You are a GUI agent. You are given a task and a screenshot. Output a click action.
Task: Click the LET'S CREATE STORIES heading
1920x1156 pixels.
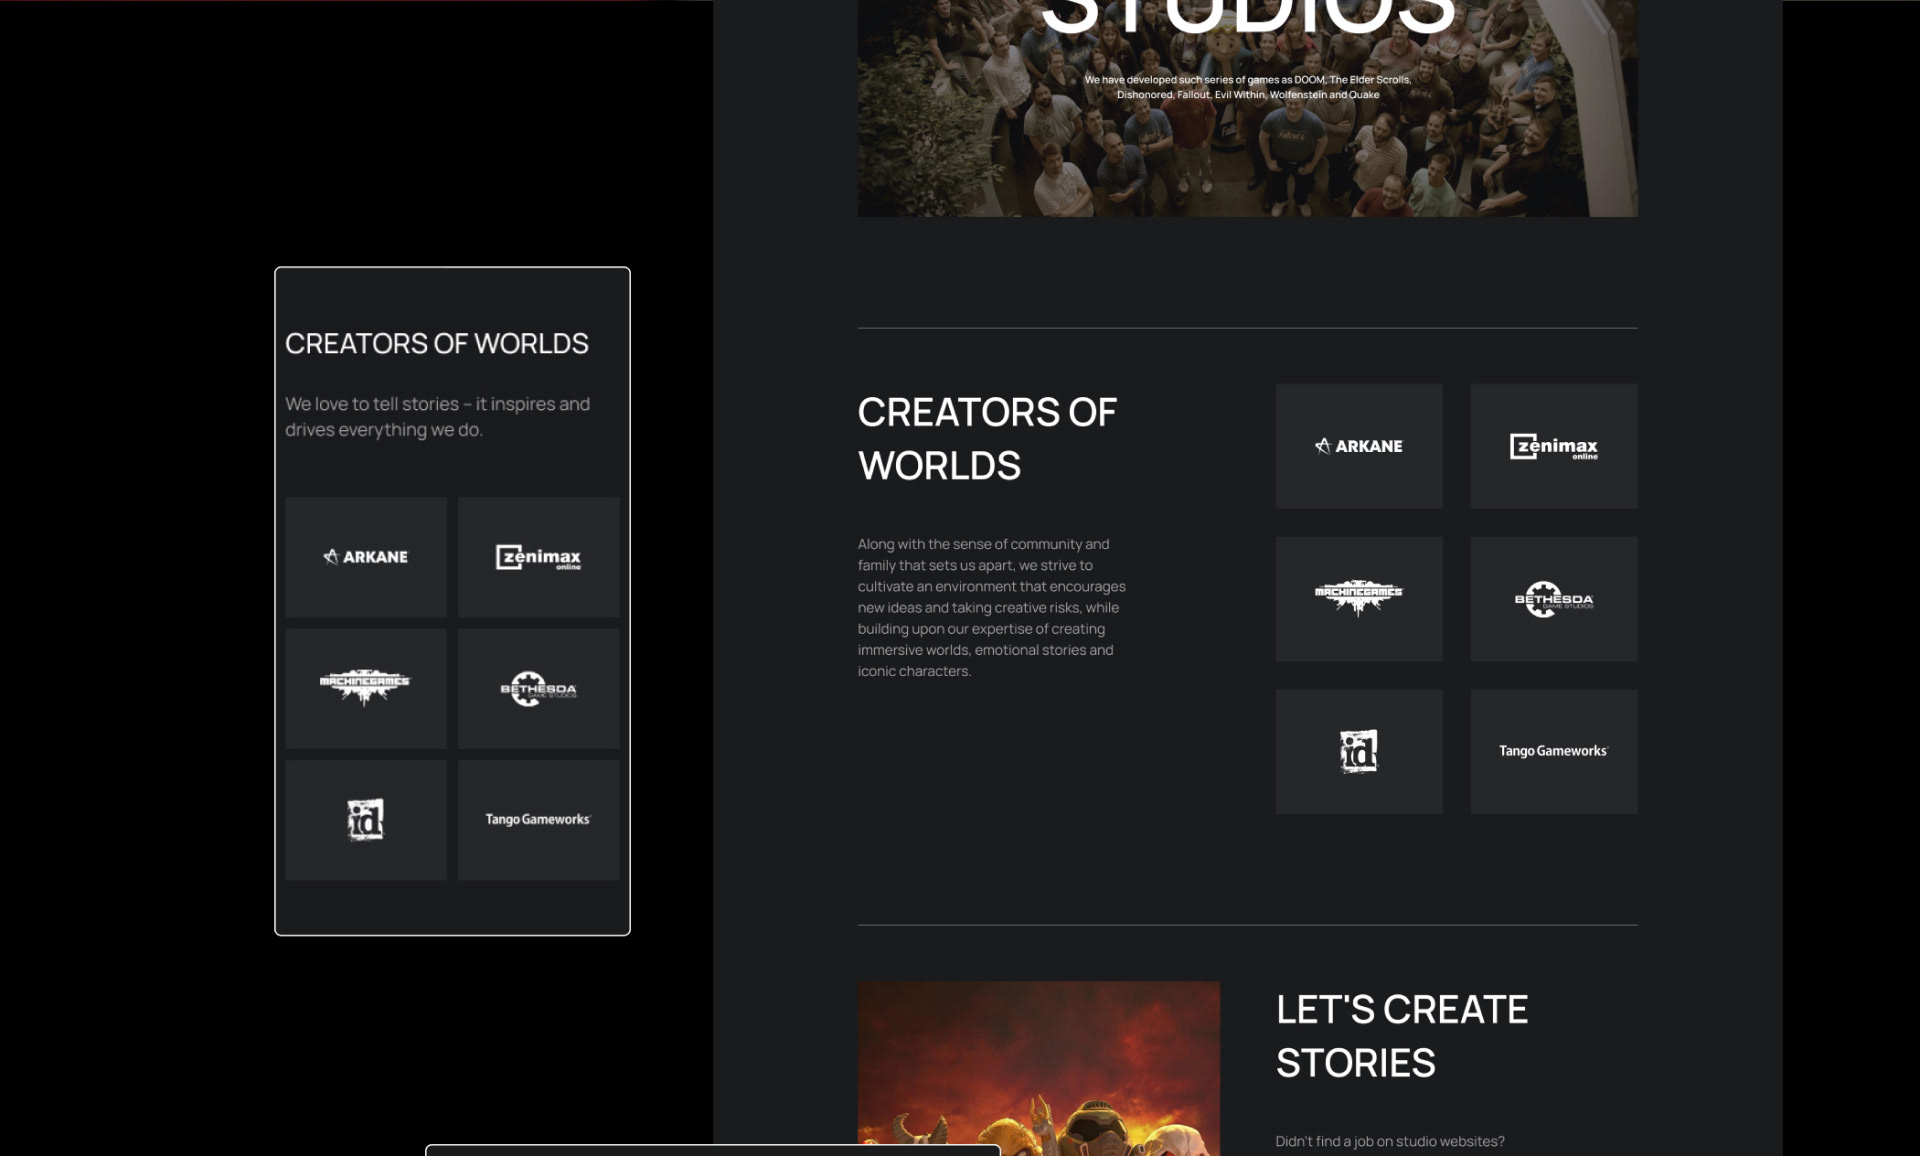click(x=1401, y=1036)
